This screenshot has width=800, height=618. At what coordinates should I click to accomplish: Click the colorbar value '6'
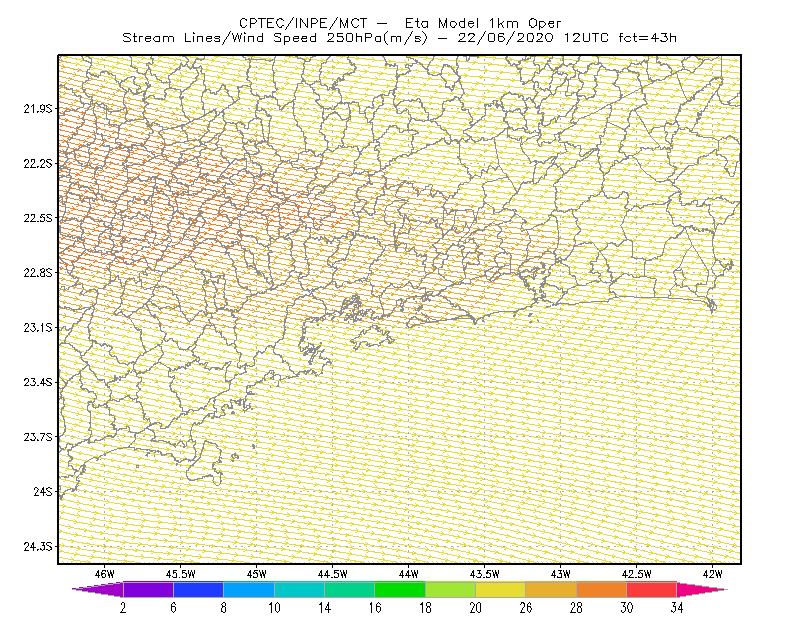(x=173, y=608)
